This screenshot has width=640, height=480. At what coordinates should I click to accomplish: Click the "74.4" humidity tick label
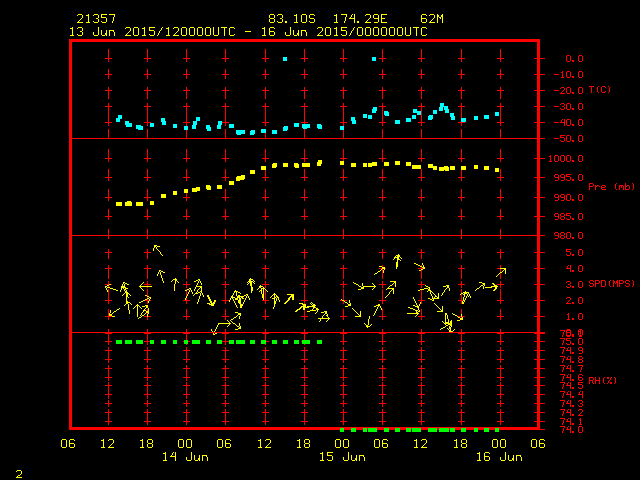[571, 395]
